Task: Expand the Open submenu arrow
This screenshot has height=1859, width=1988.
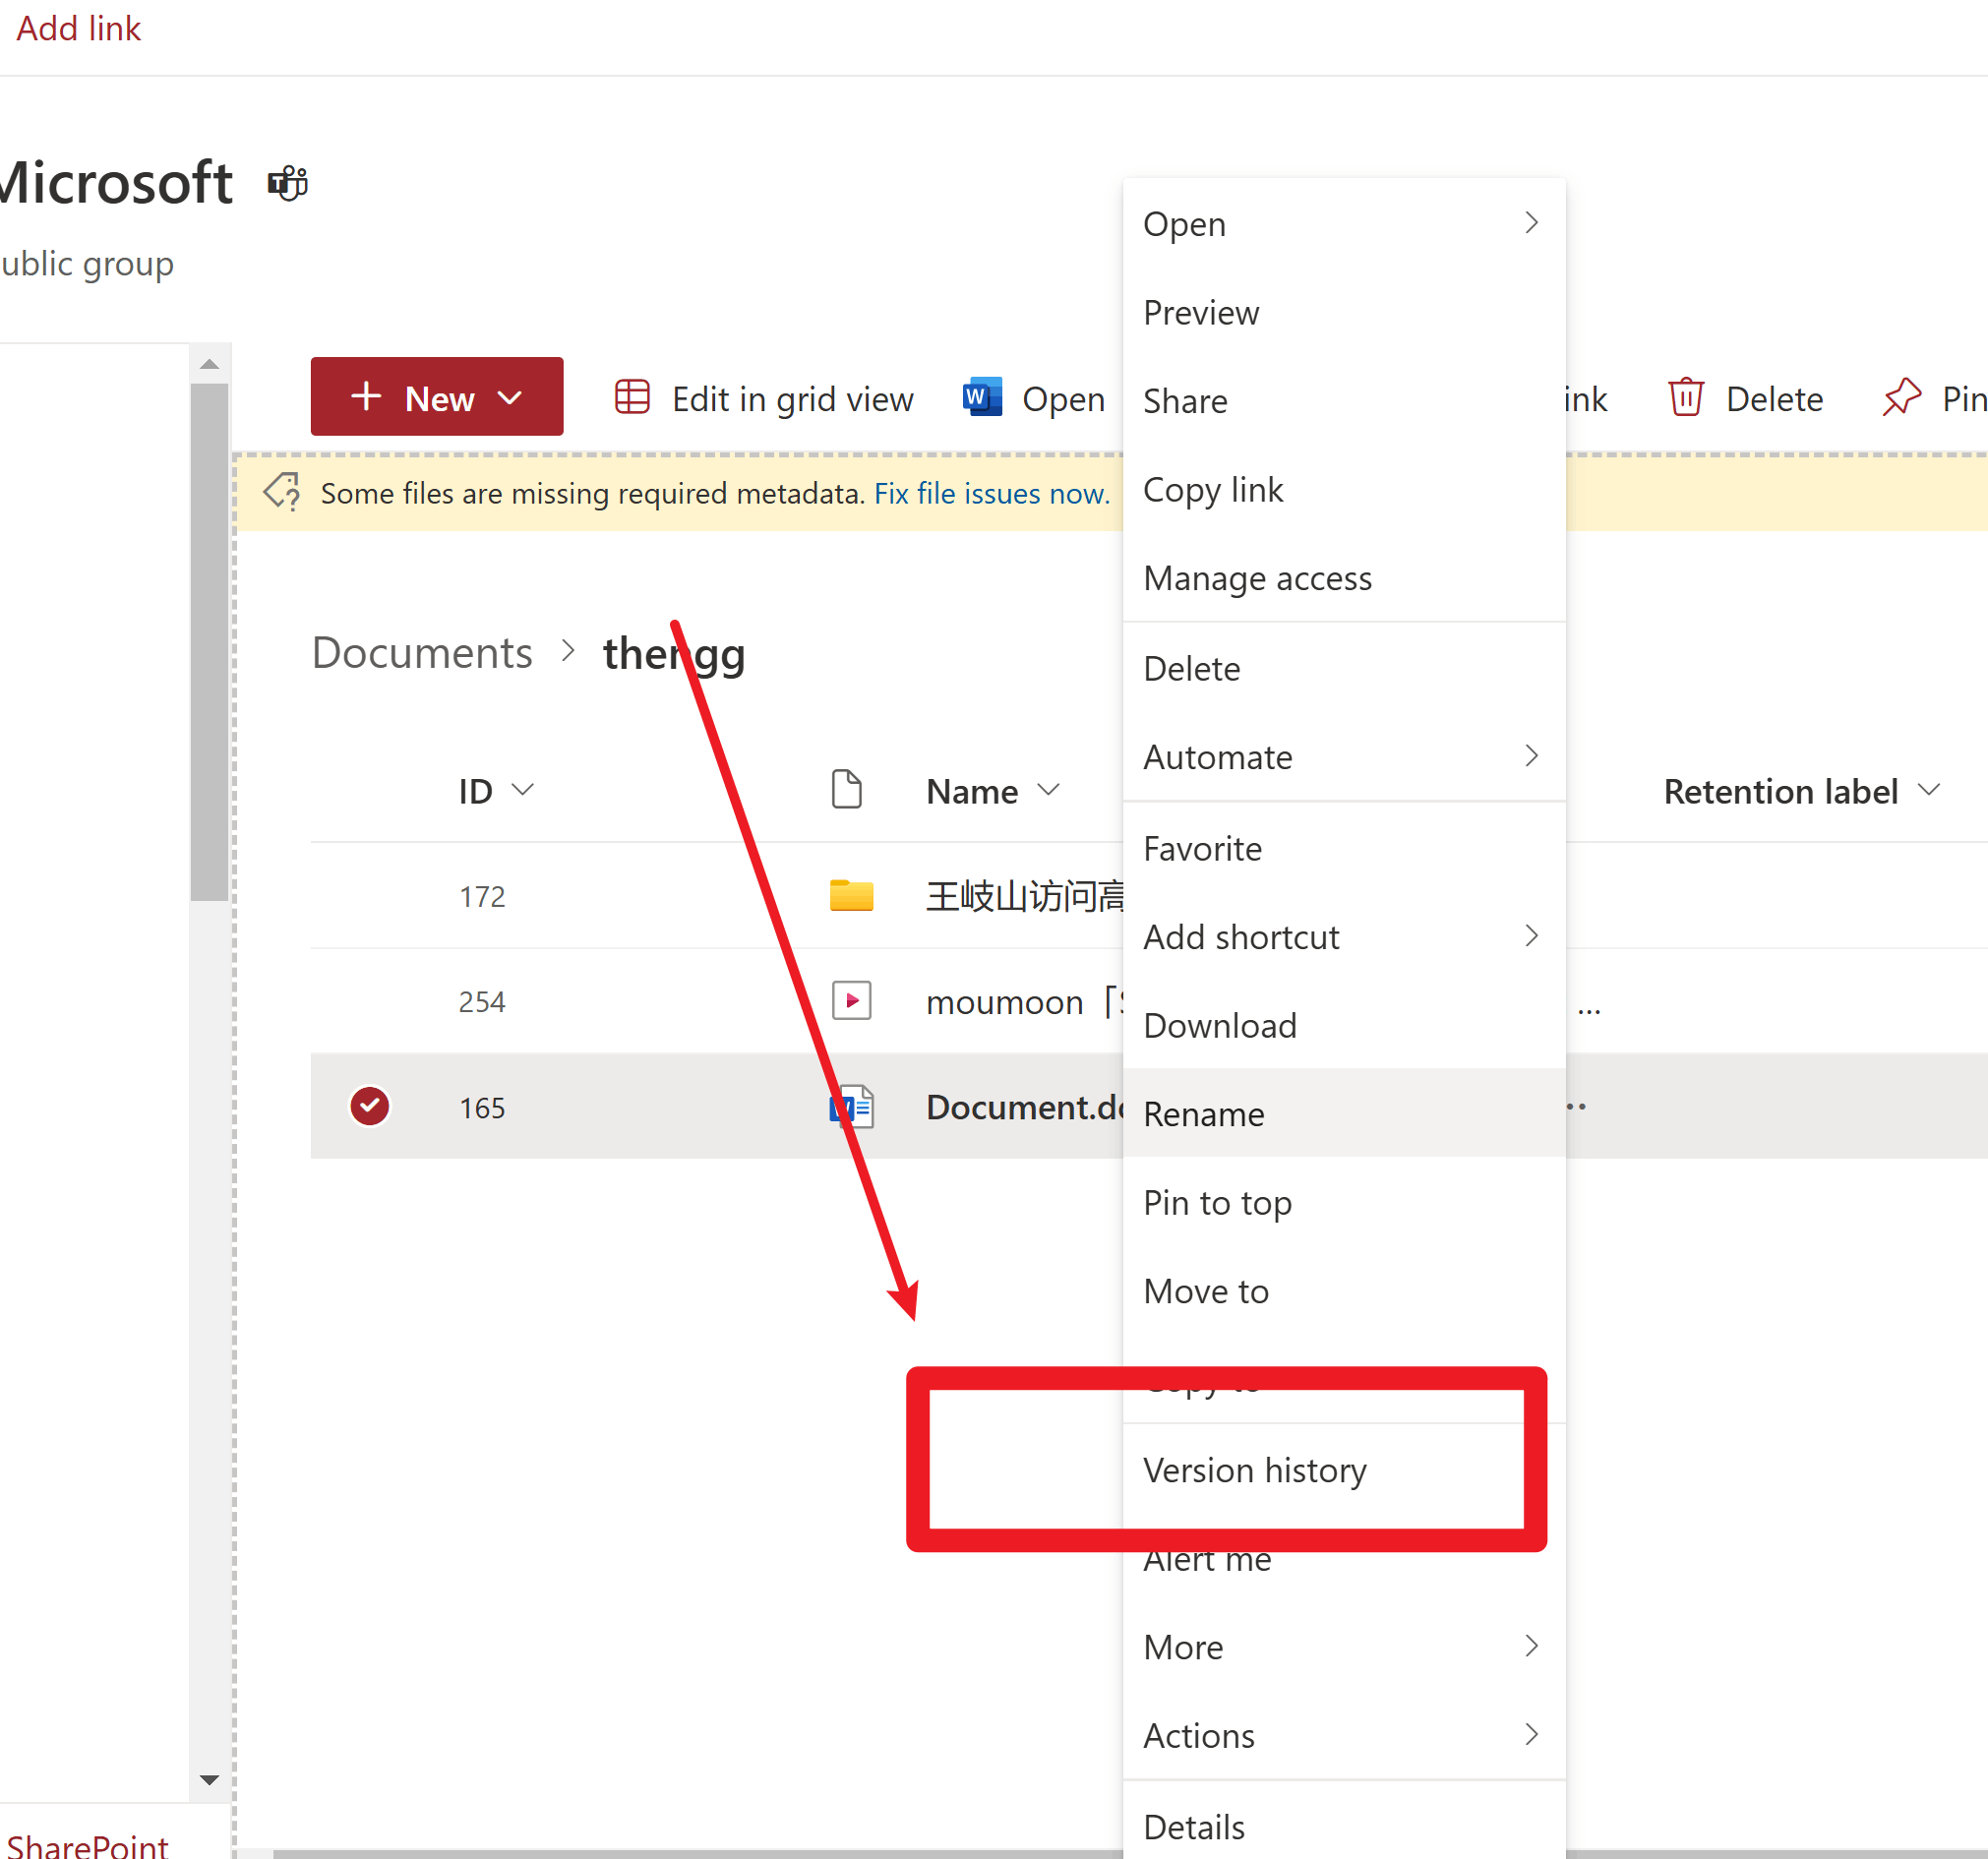Action: [1531, 223]
